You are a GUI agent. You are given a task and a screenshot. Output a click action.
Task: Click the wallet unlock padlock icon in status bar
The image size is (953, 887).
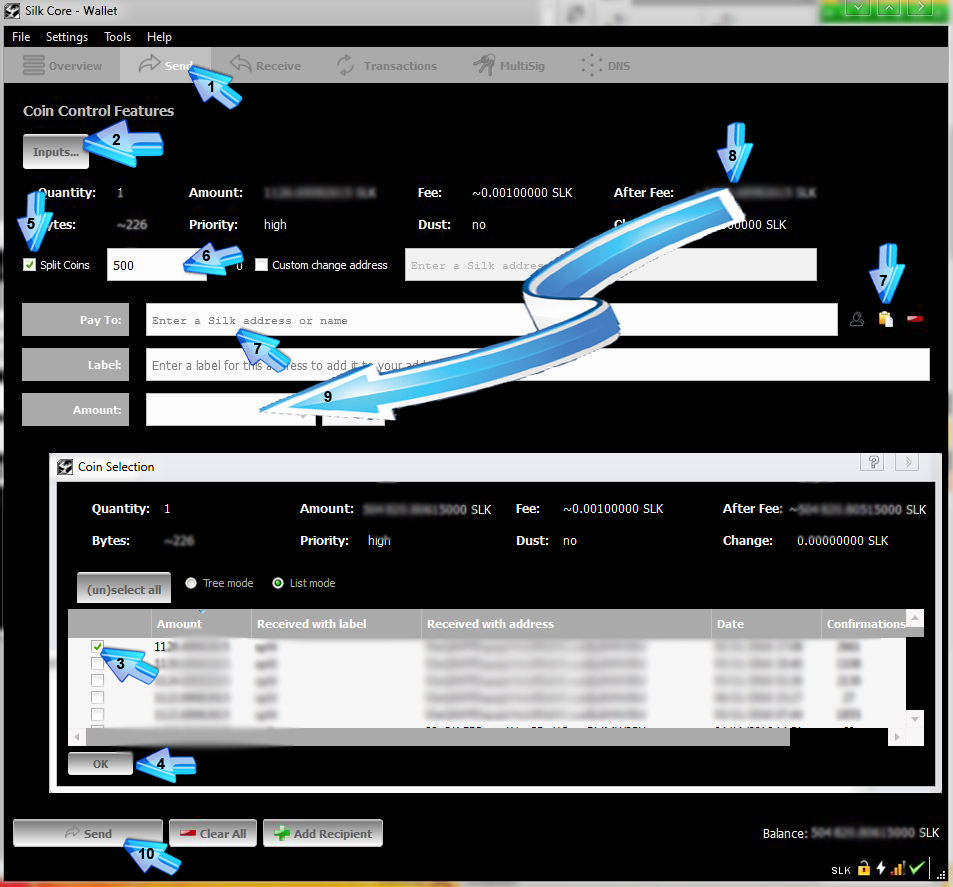tap(864, 868)
